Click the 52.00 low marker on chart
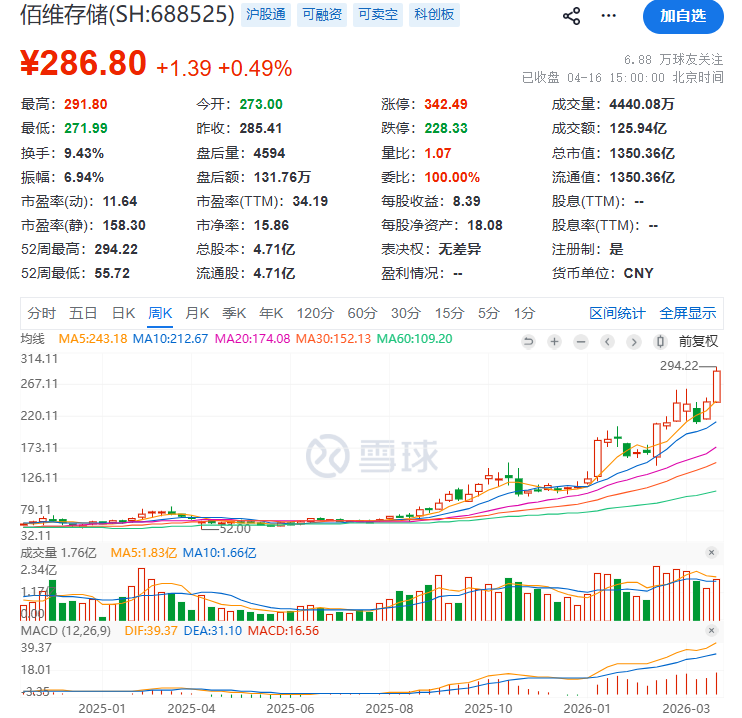742x718 pixels. pos(235,529)
